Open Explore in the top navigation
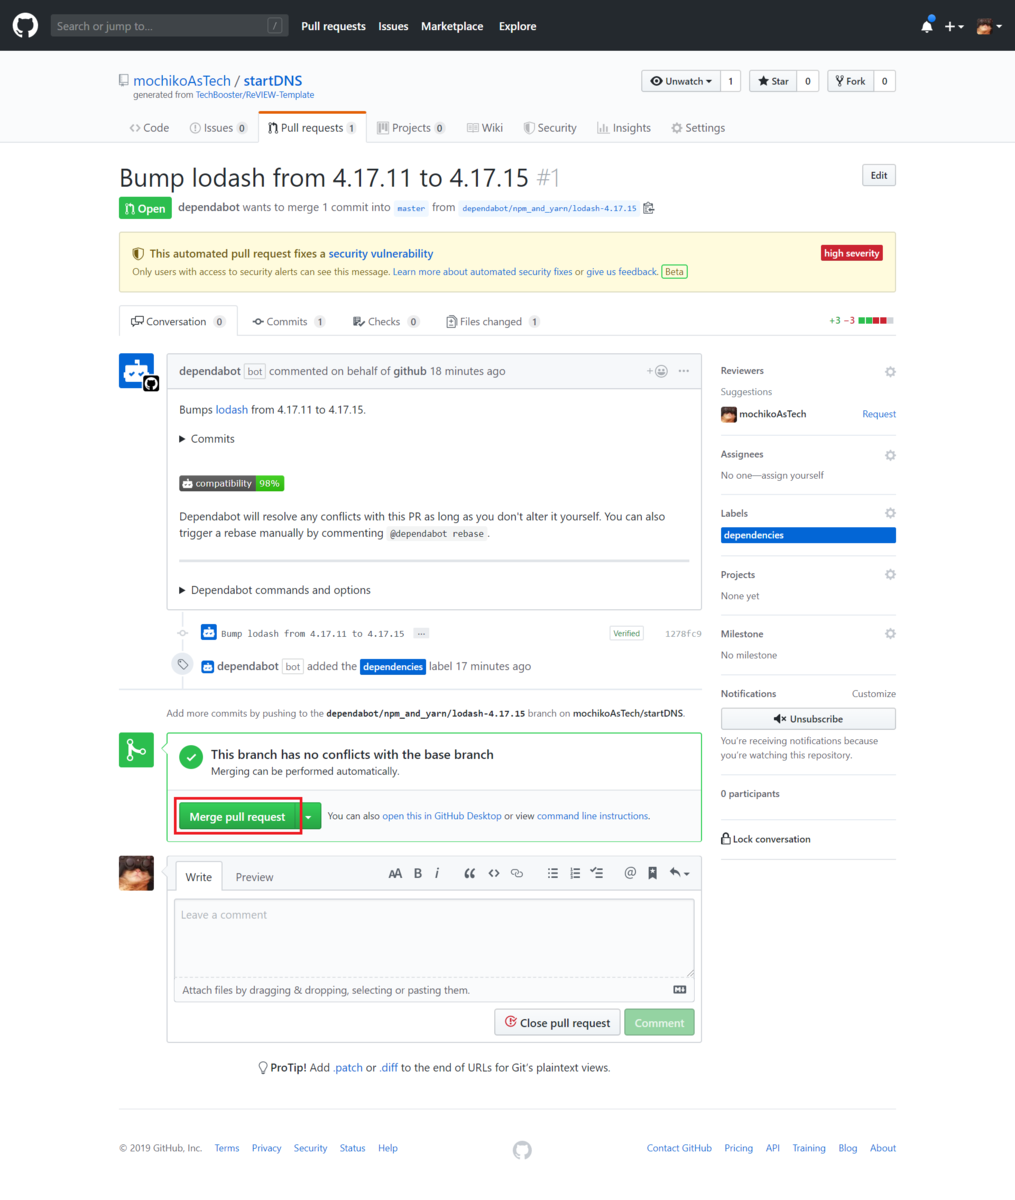The image size is (1015, 1200). (x=518, y=26)
